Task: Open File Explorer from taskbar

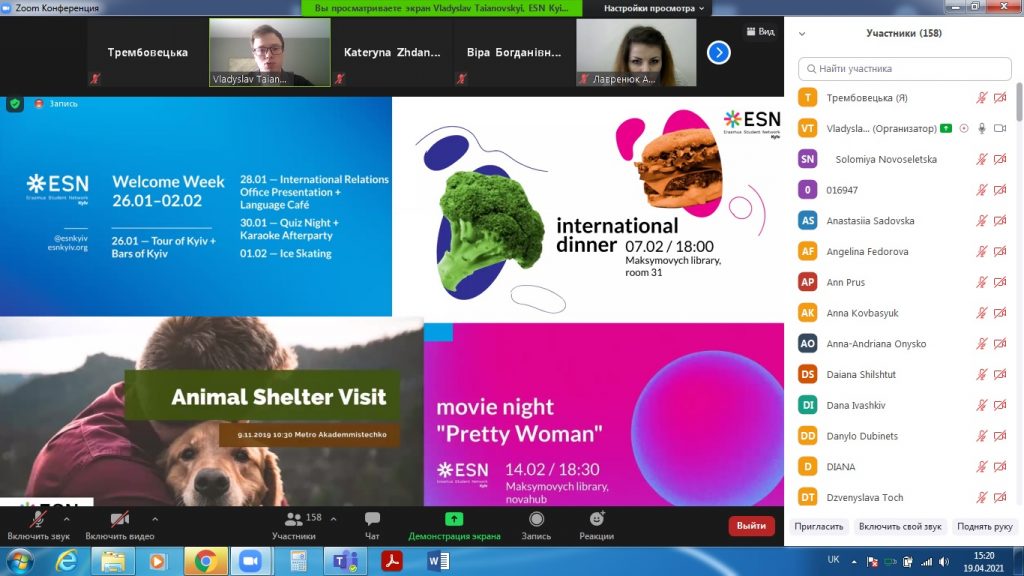Action: 113,561
